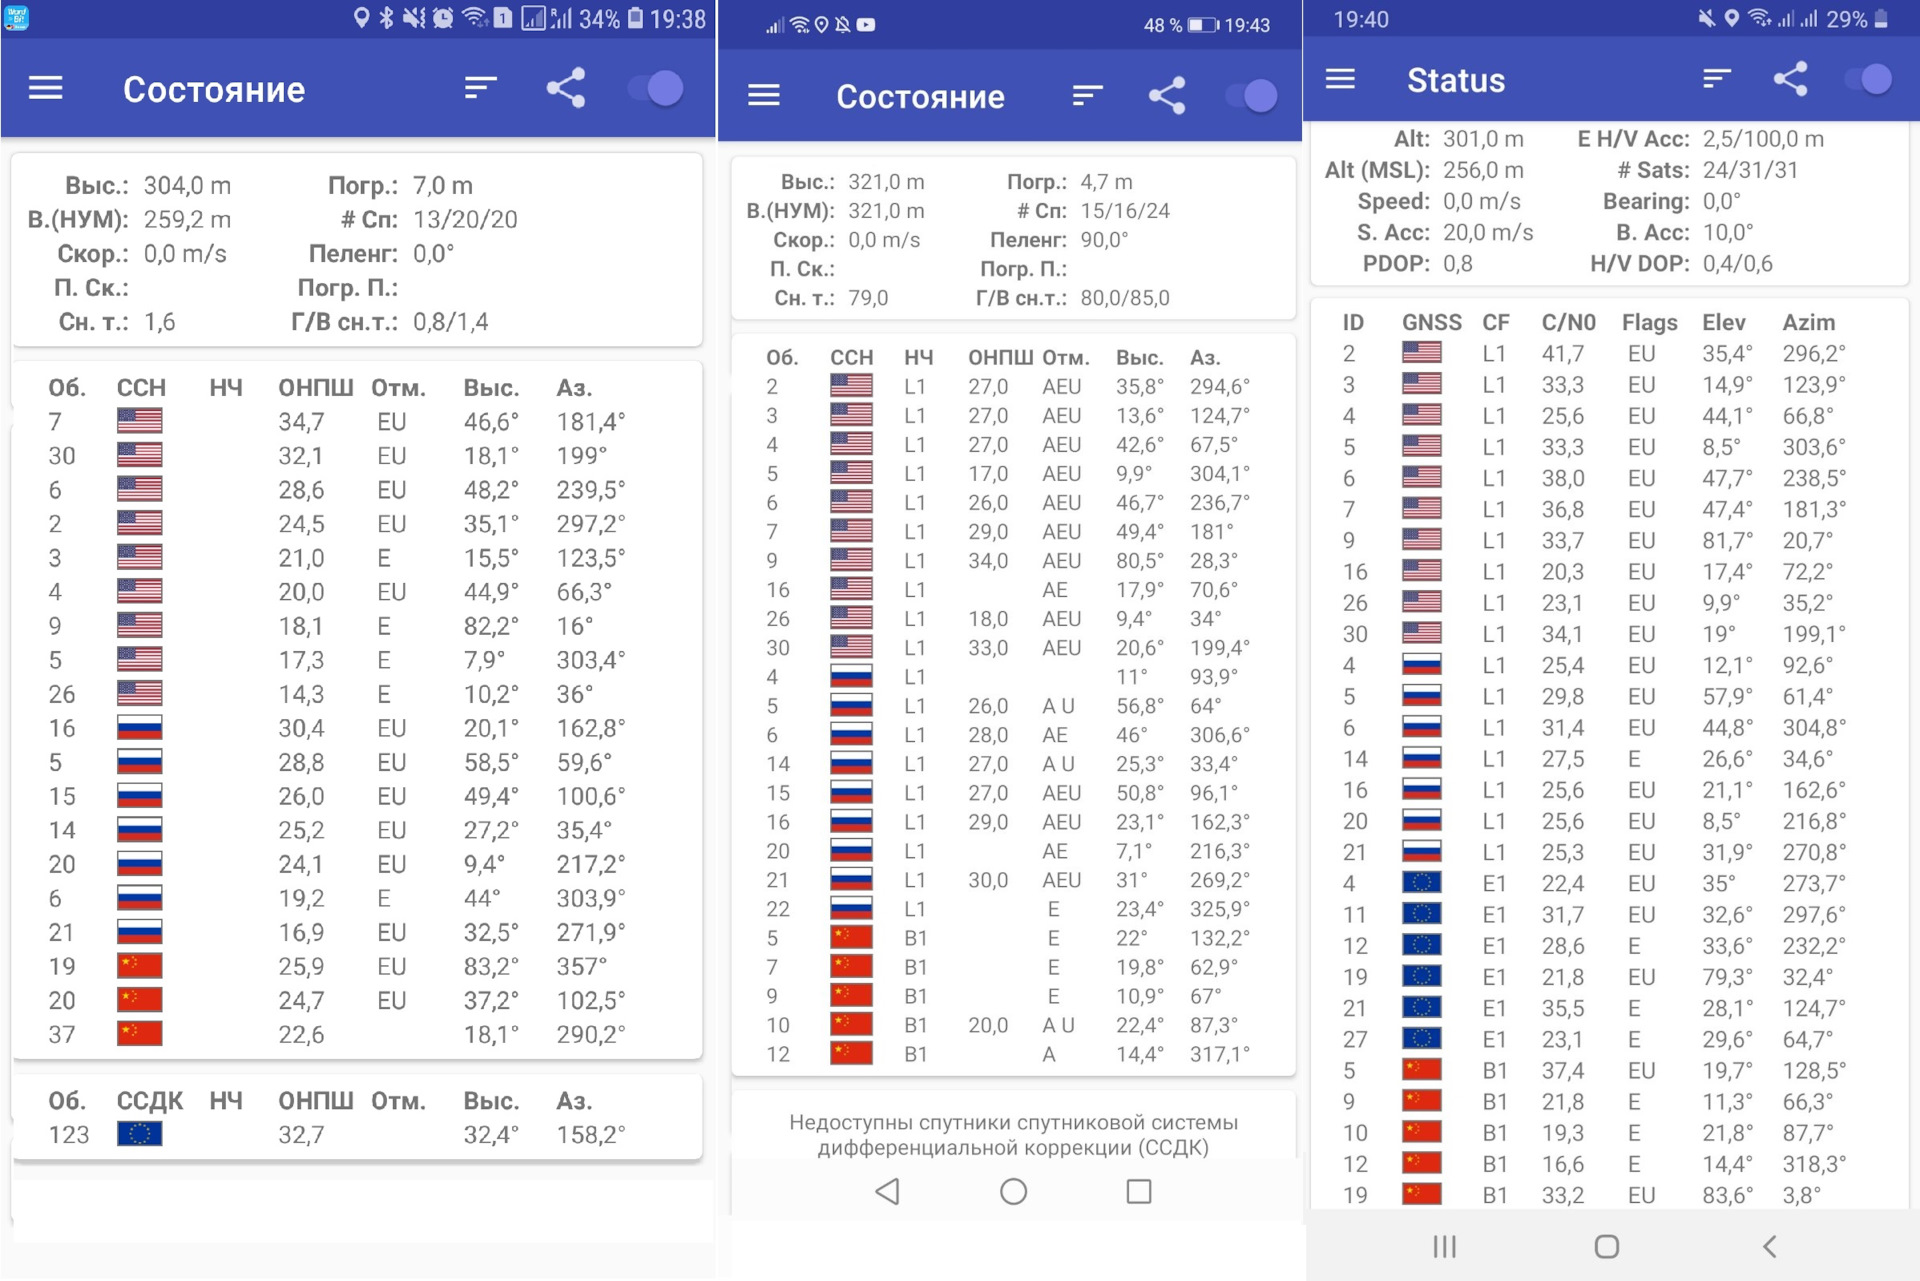Tap Wi-Fi icon in middle screen status bar
This screenshot has height=1281, width=1920.
point(800,25)
